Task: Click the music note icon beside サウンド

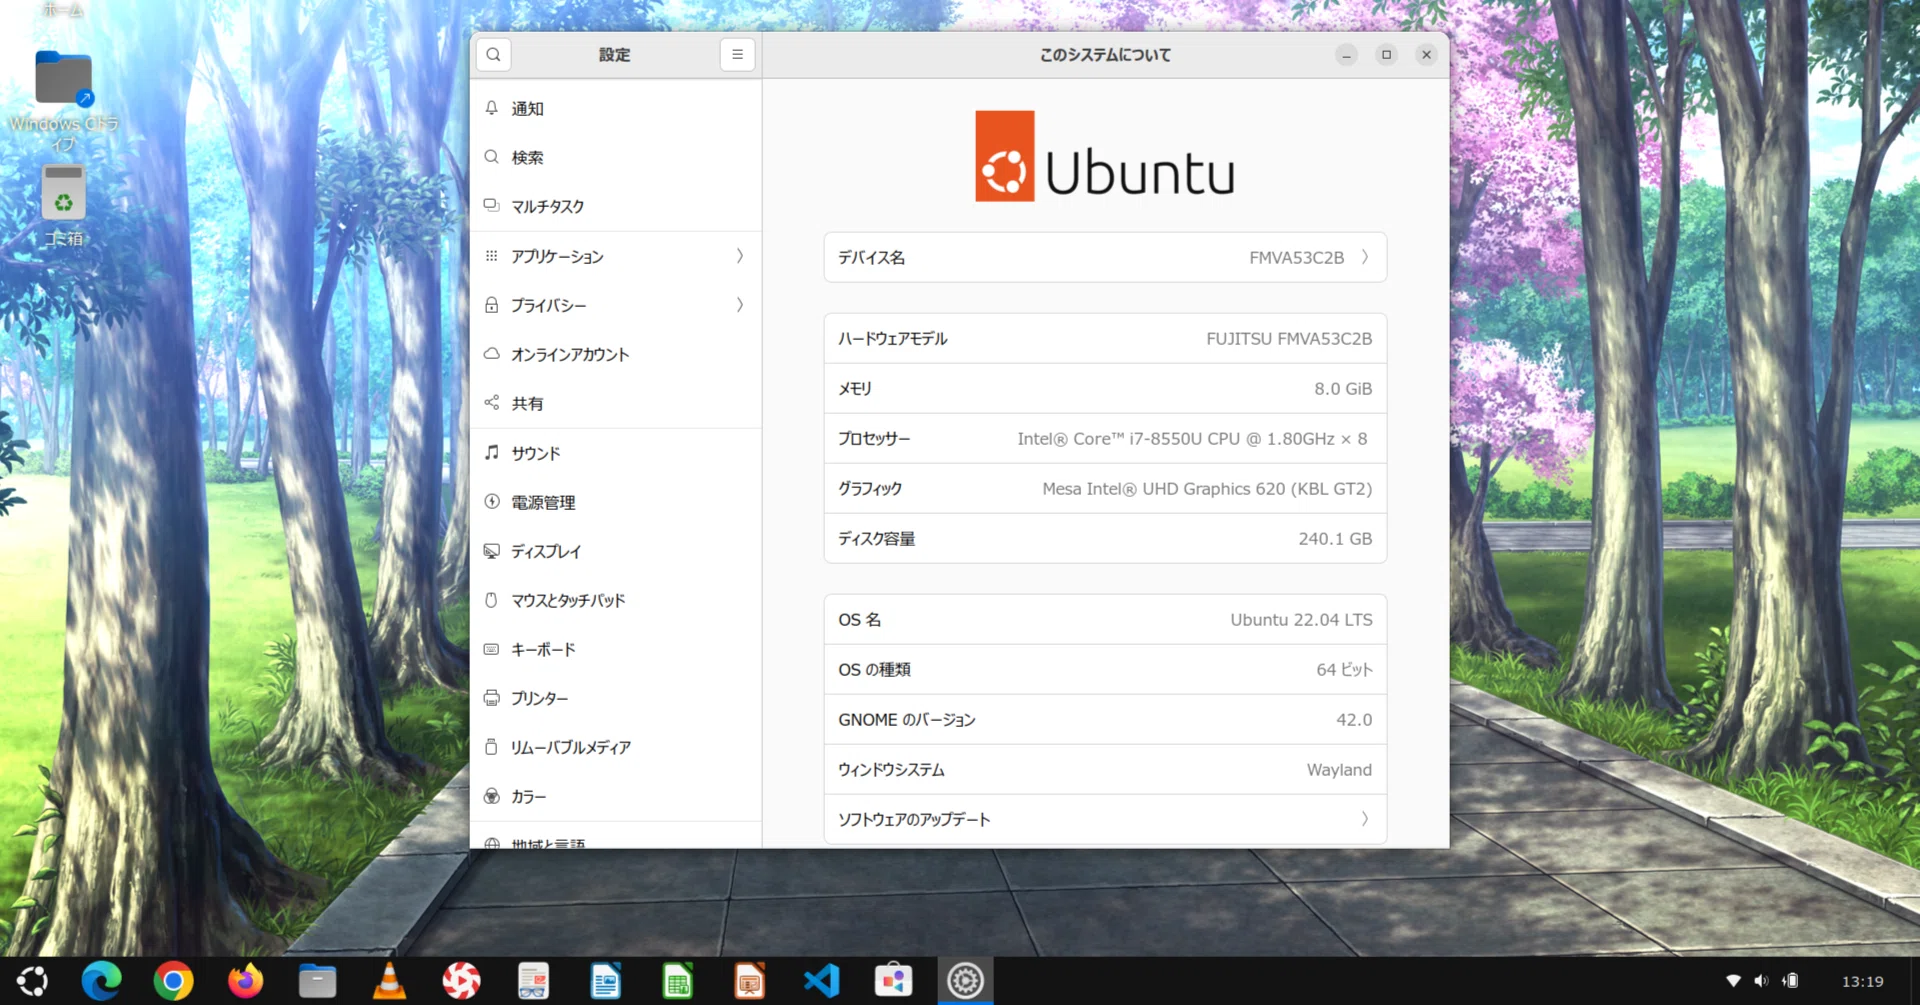Action: click(x=491, y=453)
